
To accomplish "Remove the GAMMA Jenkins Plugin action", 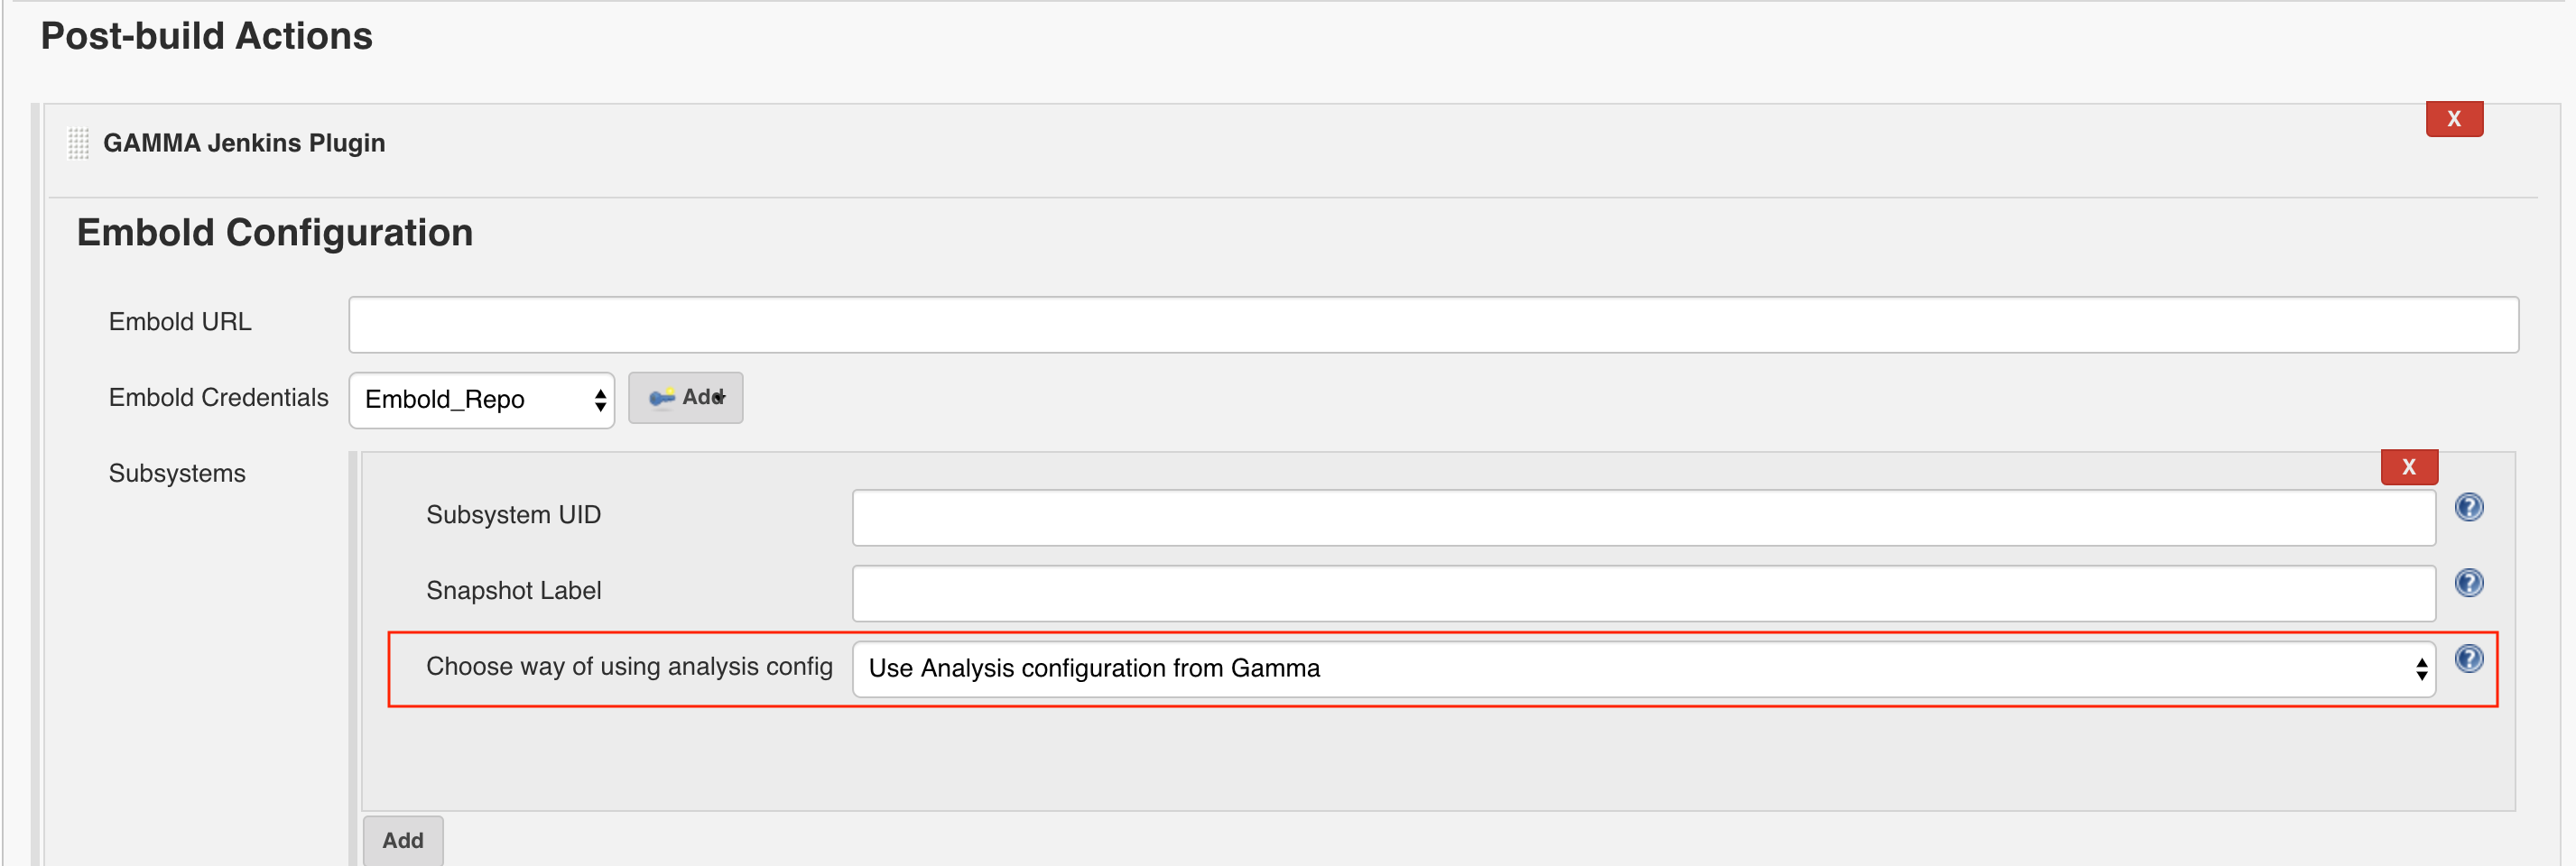I will 2454,119.
